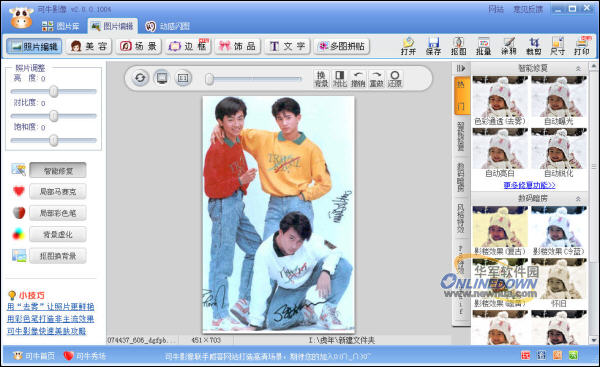
Task: Open the 美容 beauty tab
Action: pyautogui.click(x=89, y=46)
